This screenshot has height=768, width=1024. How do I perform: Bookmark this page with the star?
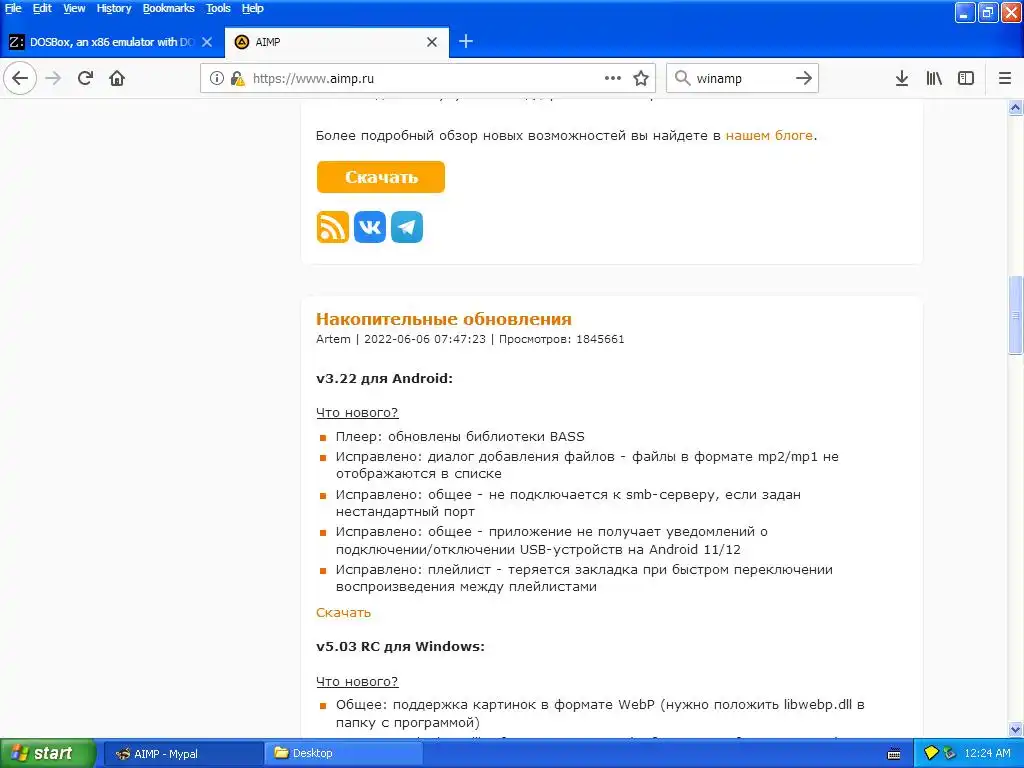click(641, 78)
